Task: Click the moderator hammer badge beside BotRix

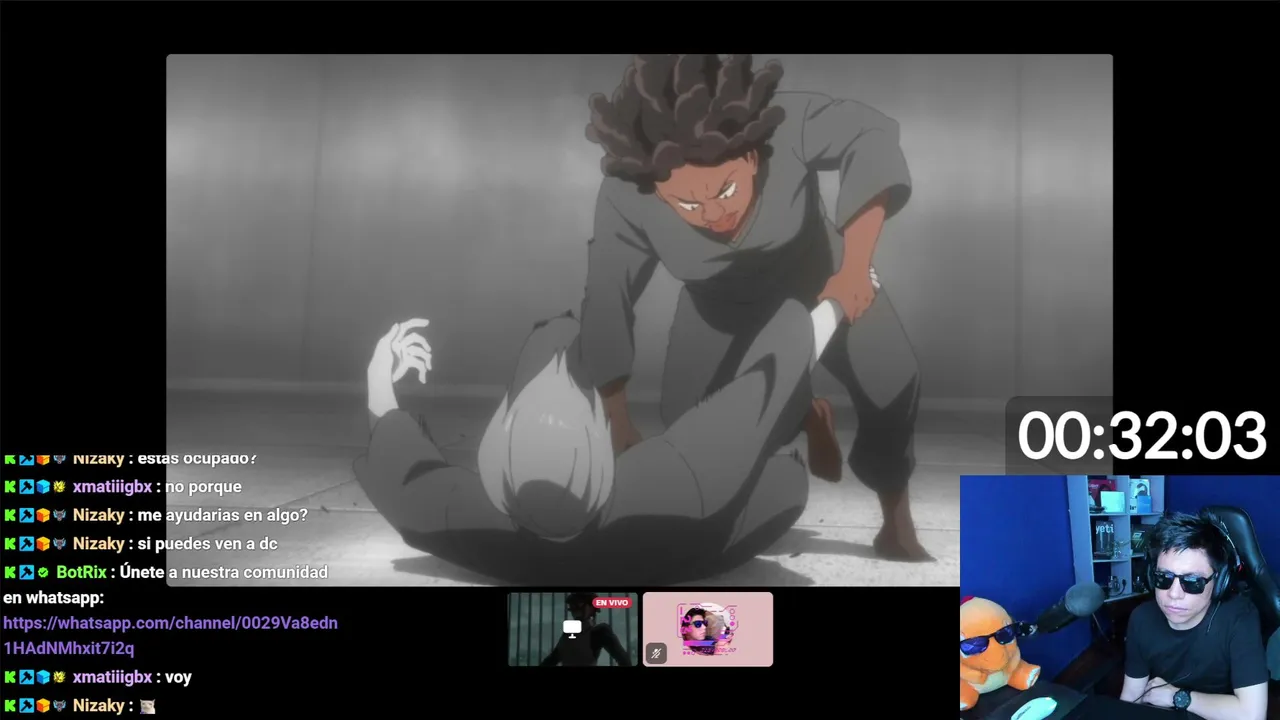Action: [x=26, y=572]
